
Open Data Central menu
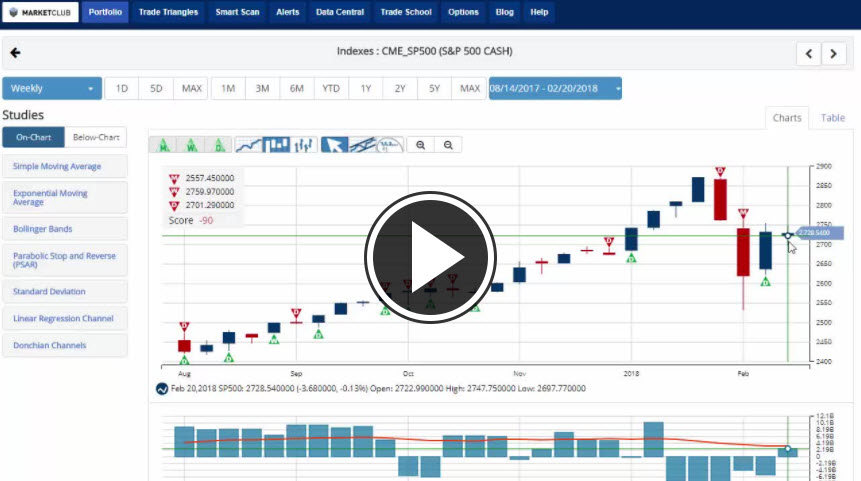coord(340,12)
